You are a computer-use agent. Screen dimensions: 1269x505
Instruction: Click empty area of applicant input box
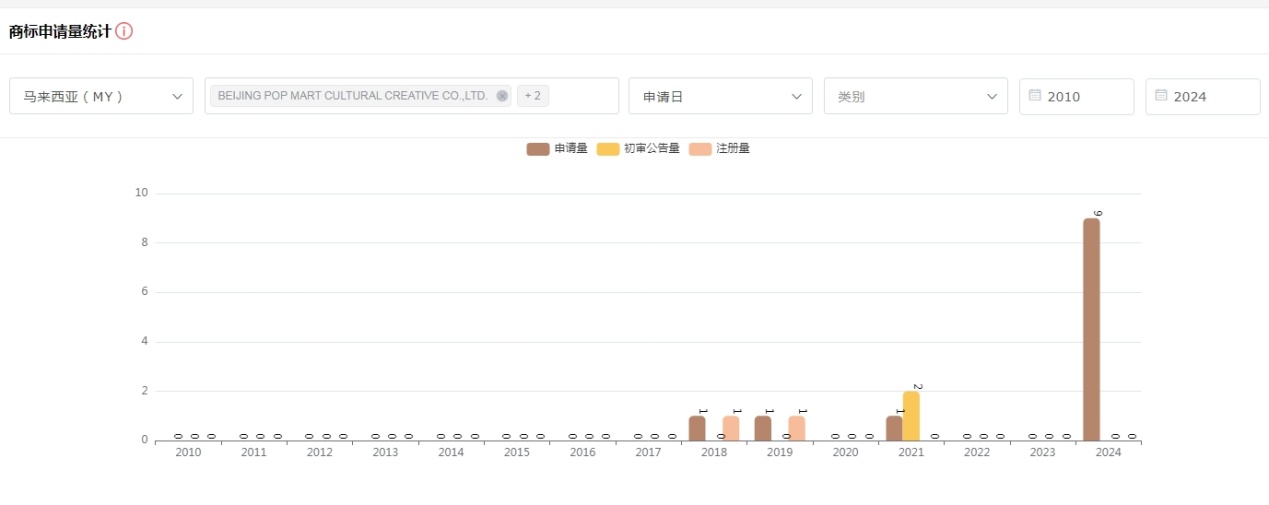tap(583, 96)
